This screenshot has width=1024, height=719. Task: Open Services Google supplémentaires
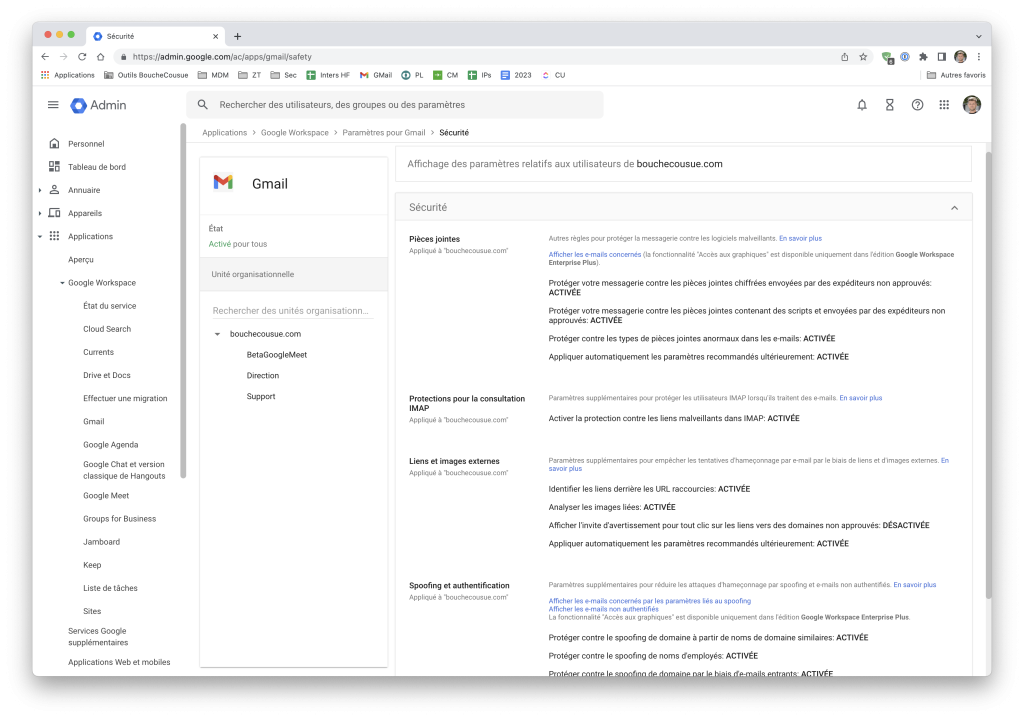point(98,637)
